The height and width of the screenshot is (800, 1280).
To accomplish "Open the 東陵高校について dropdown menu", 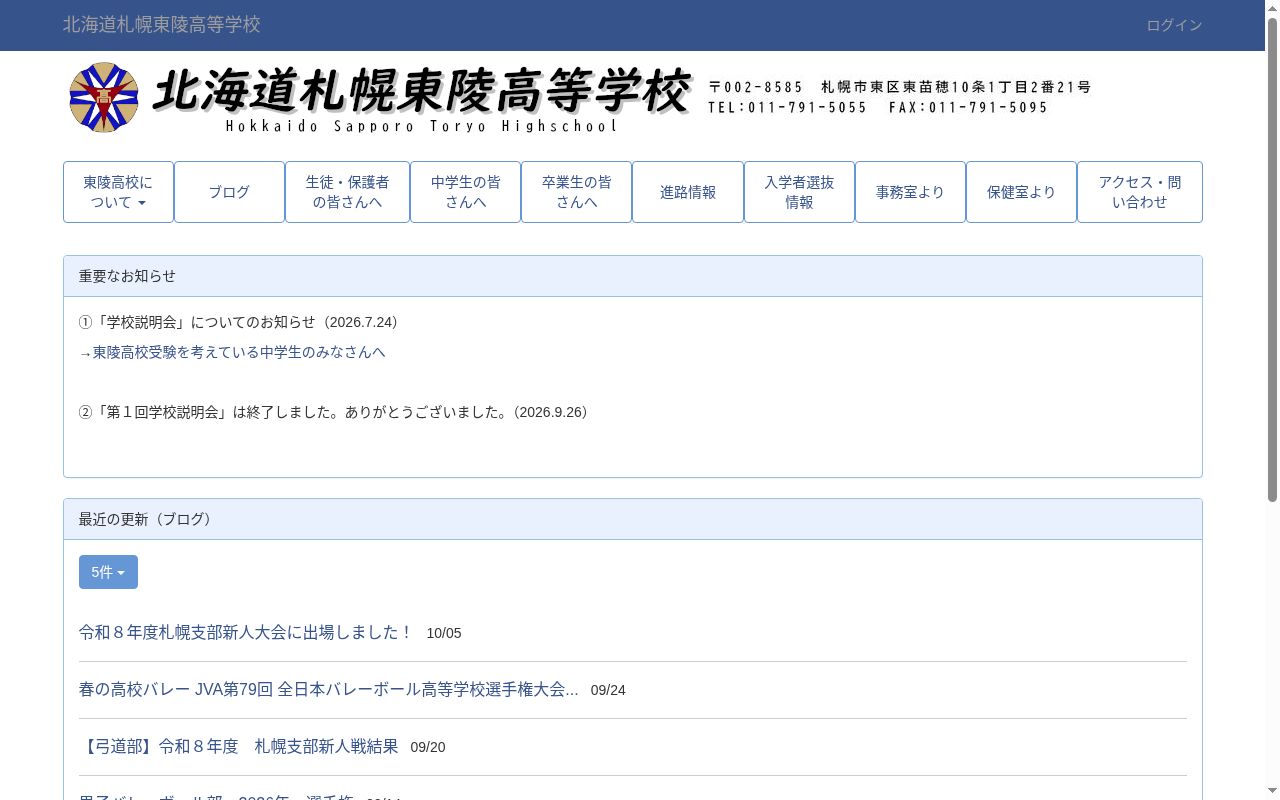I will pyautogui.click(x=118, y=192).
